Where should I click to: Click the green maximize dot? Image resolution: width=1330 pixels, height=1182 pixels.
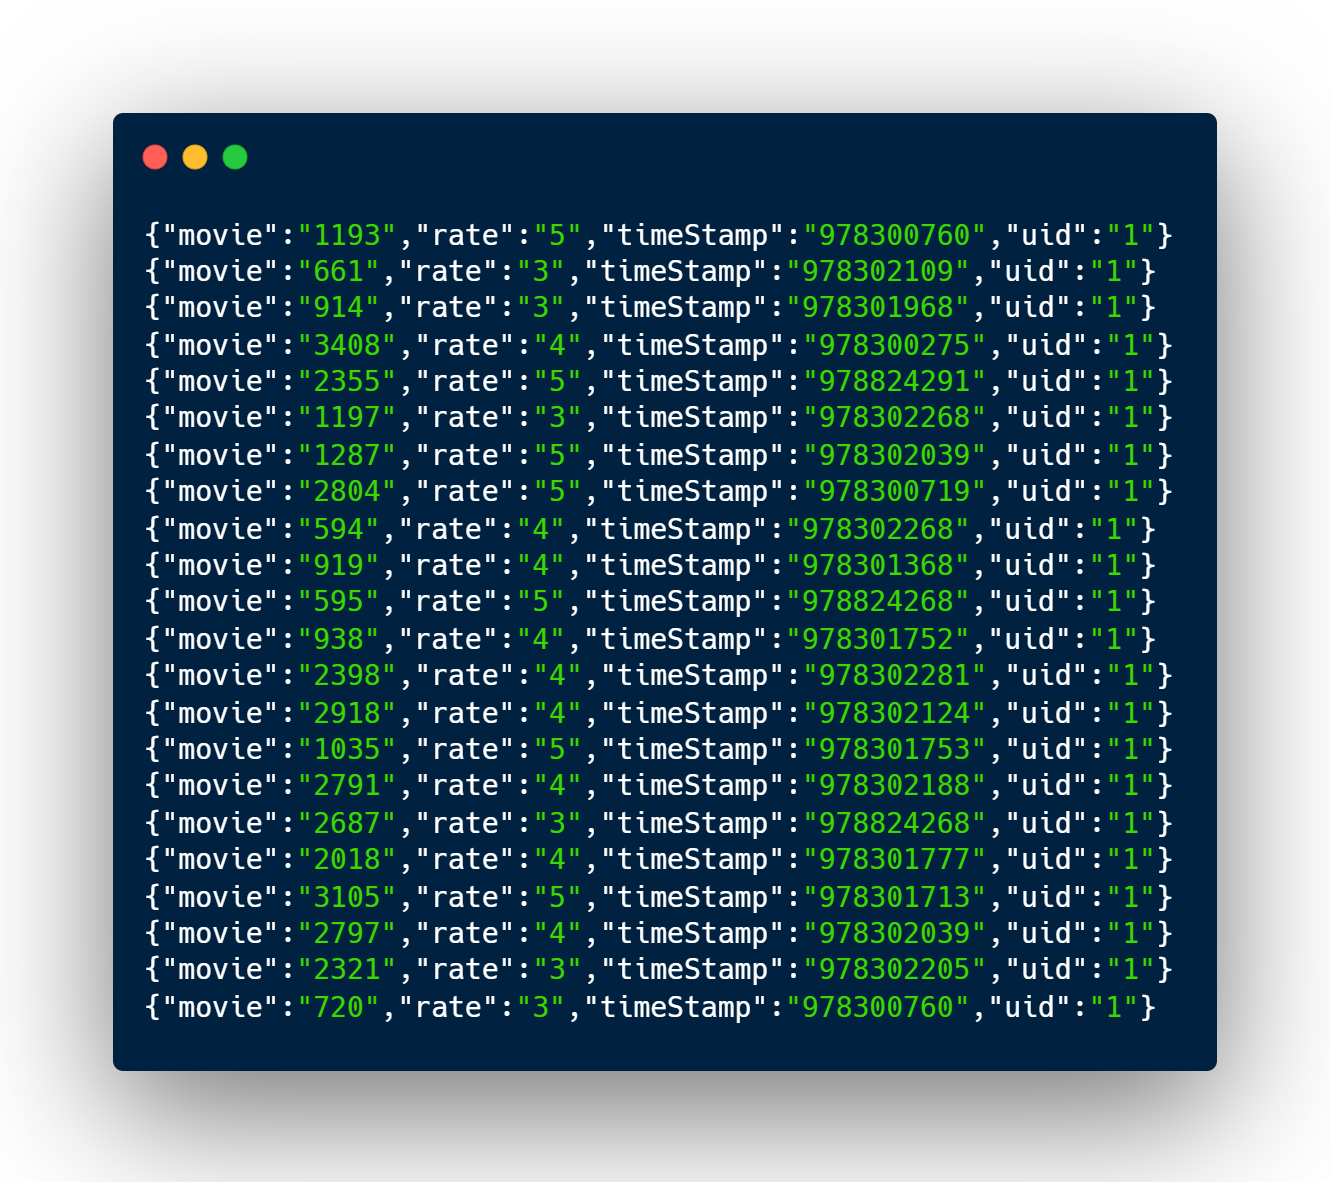click(235, 157)
